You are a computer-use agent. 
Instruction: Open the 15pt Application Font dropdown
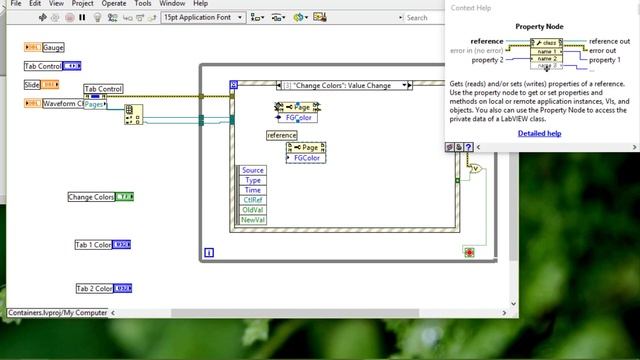tap(203, 18)
